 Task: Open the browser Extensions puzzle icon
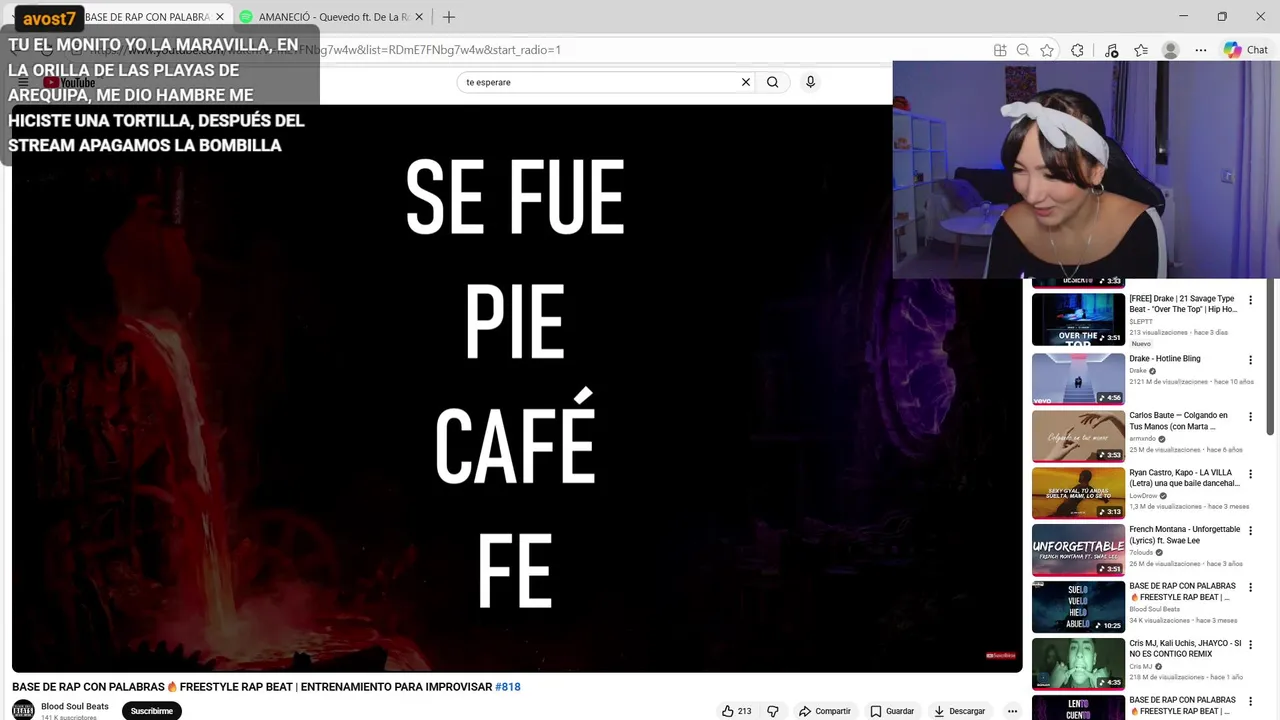pos(1077,50)
